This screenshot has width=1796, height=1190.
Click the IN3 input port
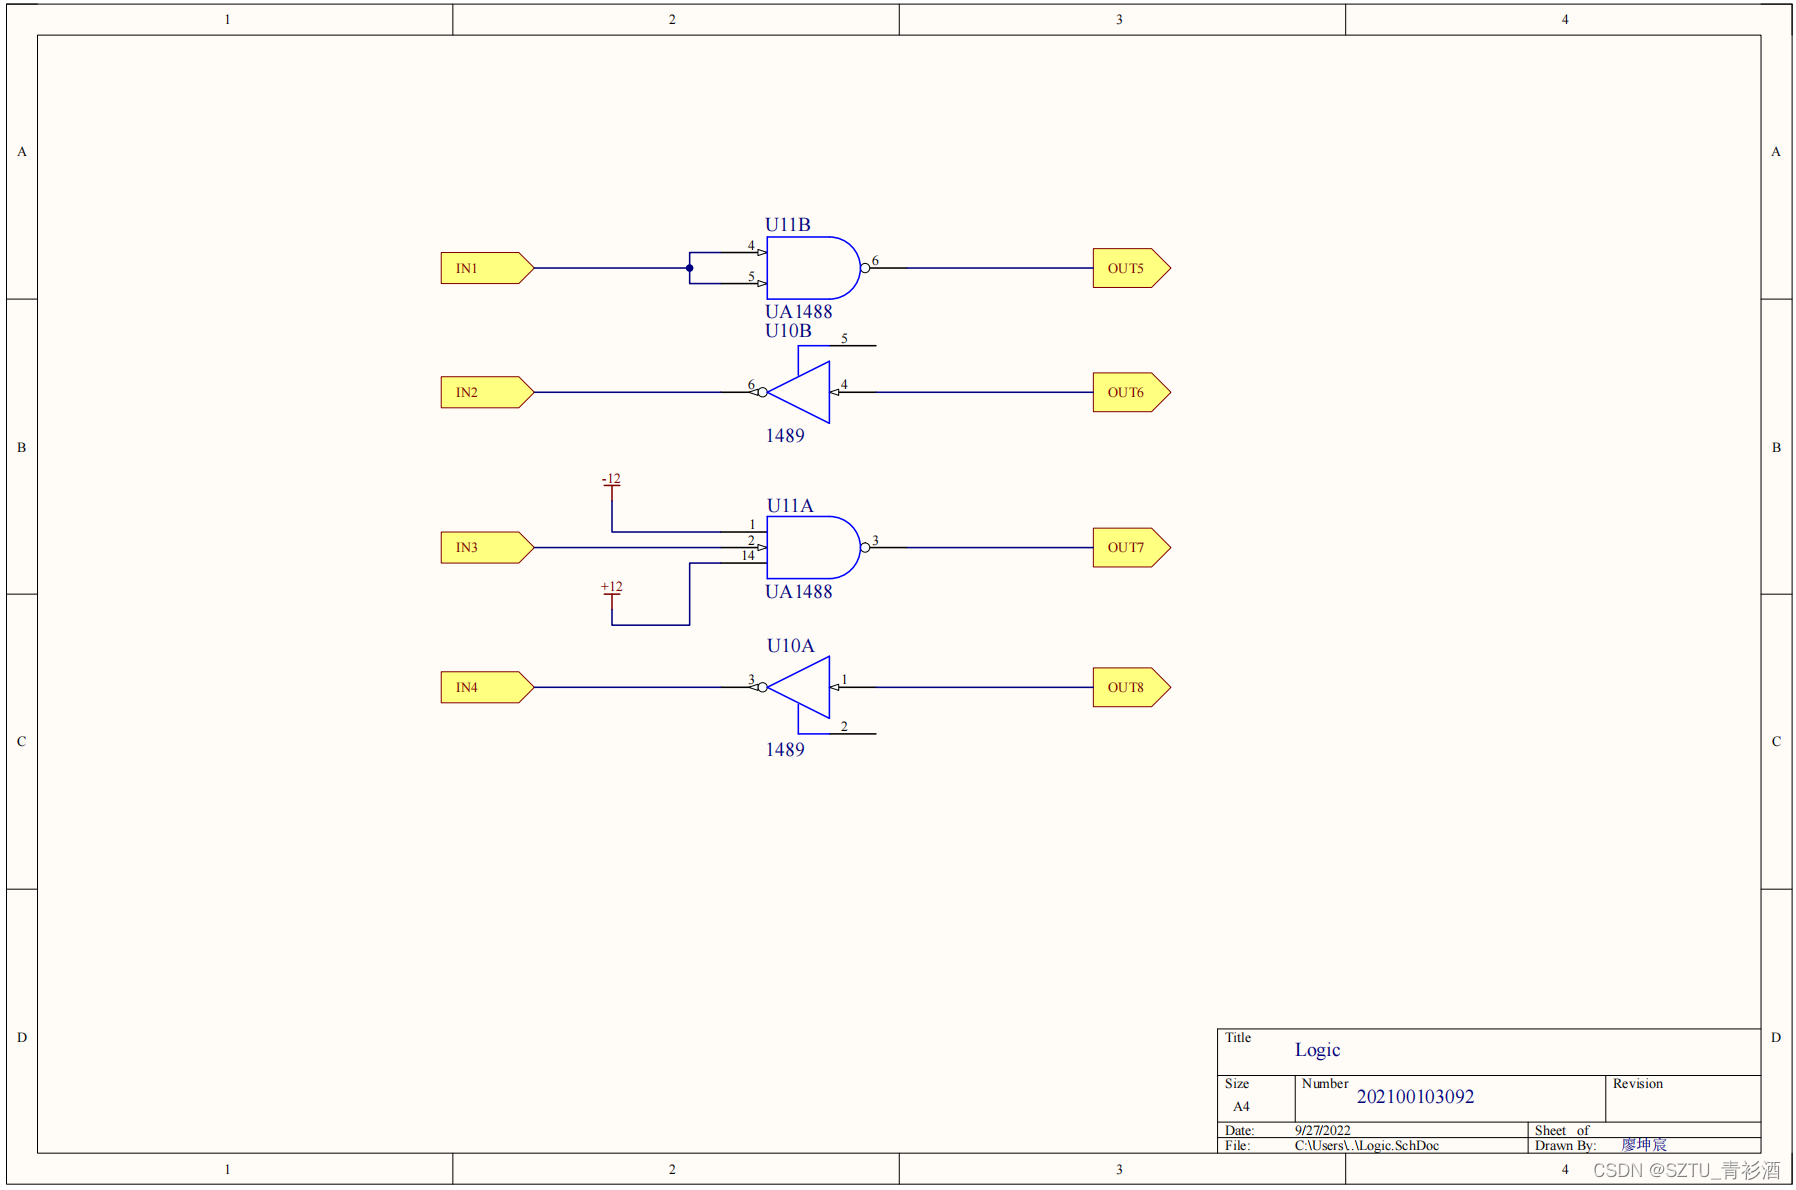[485, 547]
